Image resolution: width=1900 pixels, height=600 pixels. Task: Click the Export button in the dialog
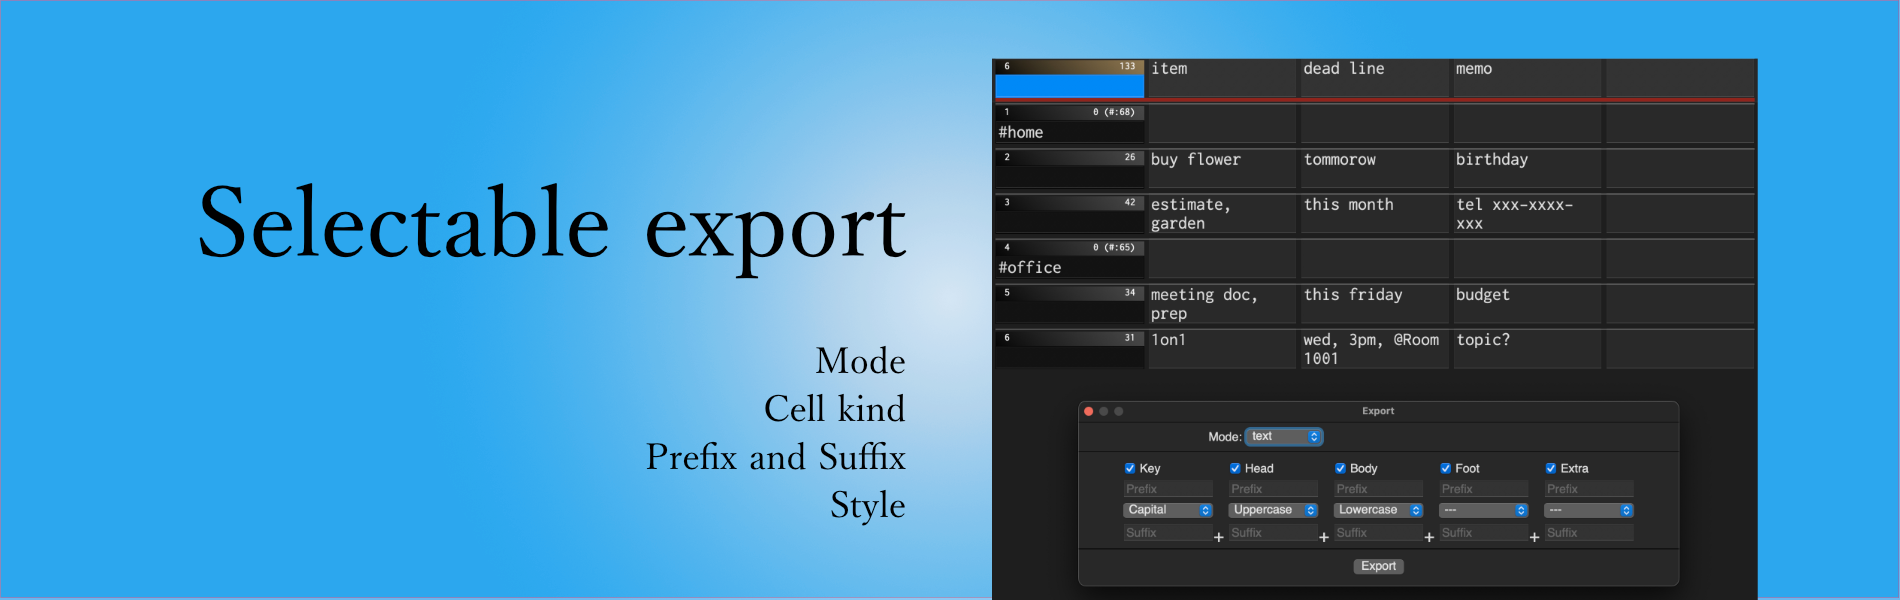[1379, 566]
